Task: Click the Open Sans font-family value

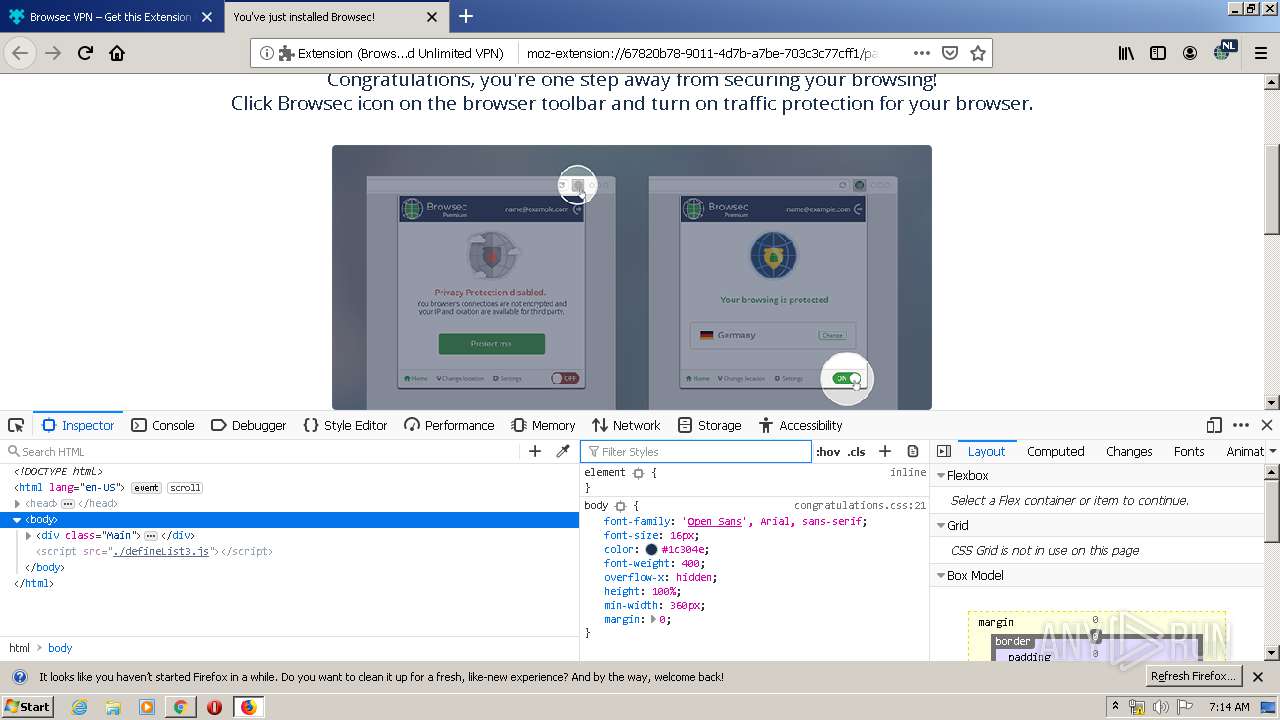Action: [715, 521]
